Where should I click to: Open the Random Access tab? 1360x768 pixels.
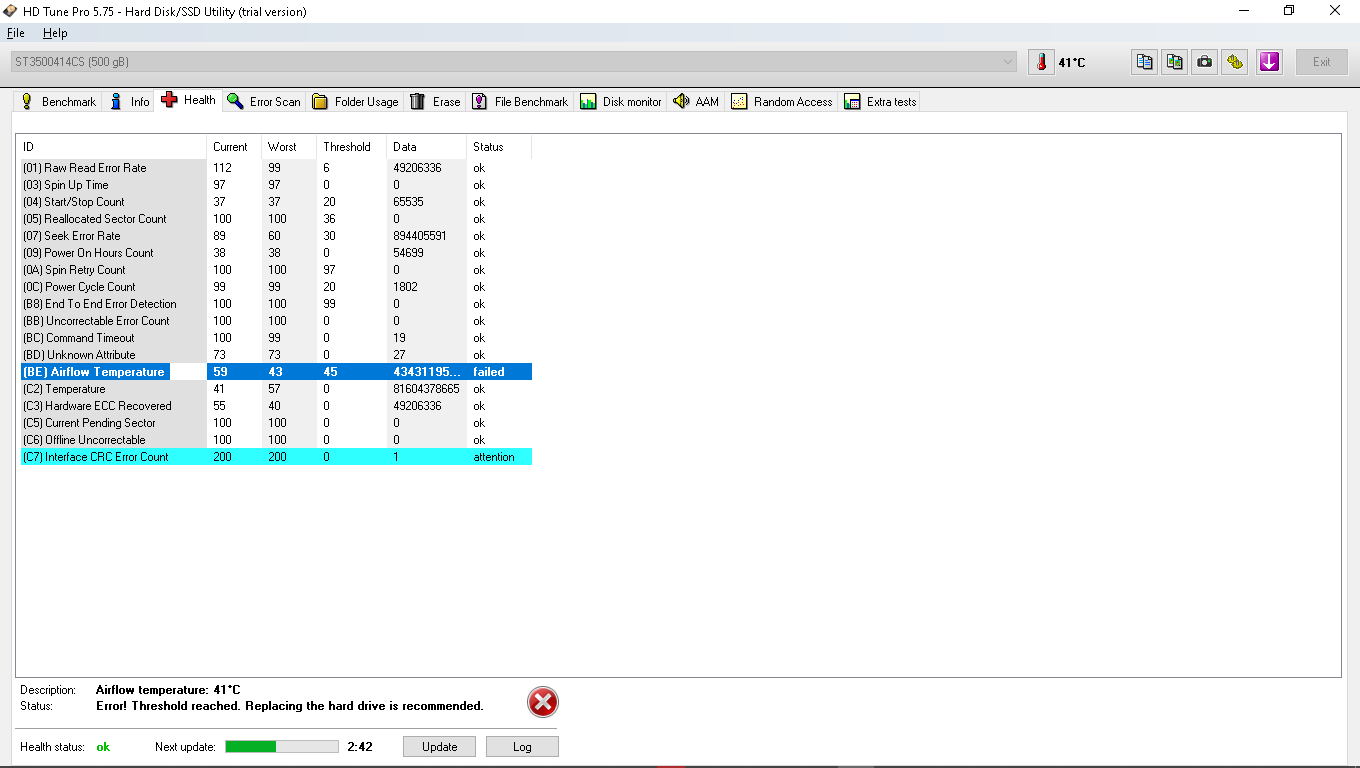point(782,101)
